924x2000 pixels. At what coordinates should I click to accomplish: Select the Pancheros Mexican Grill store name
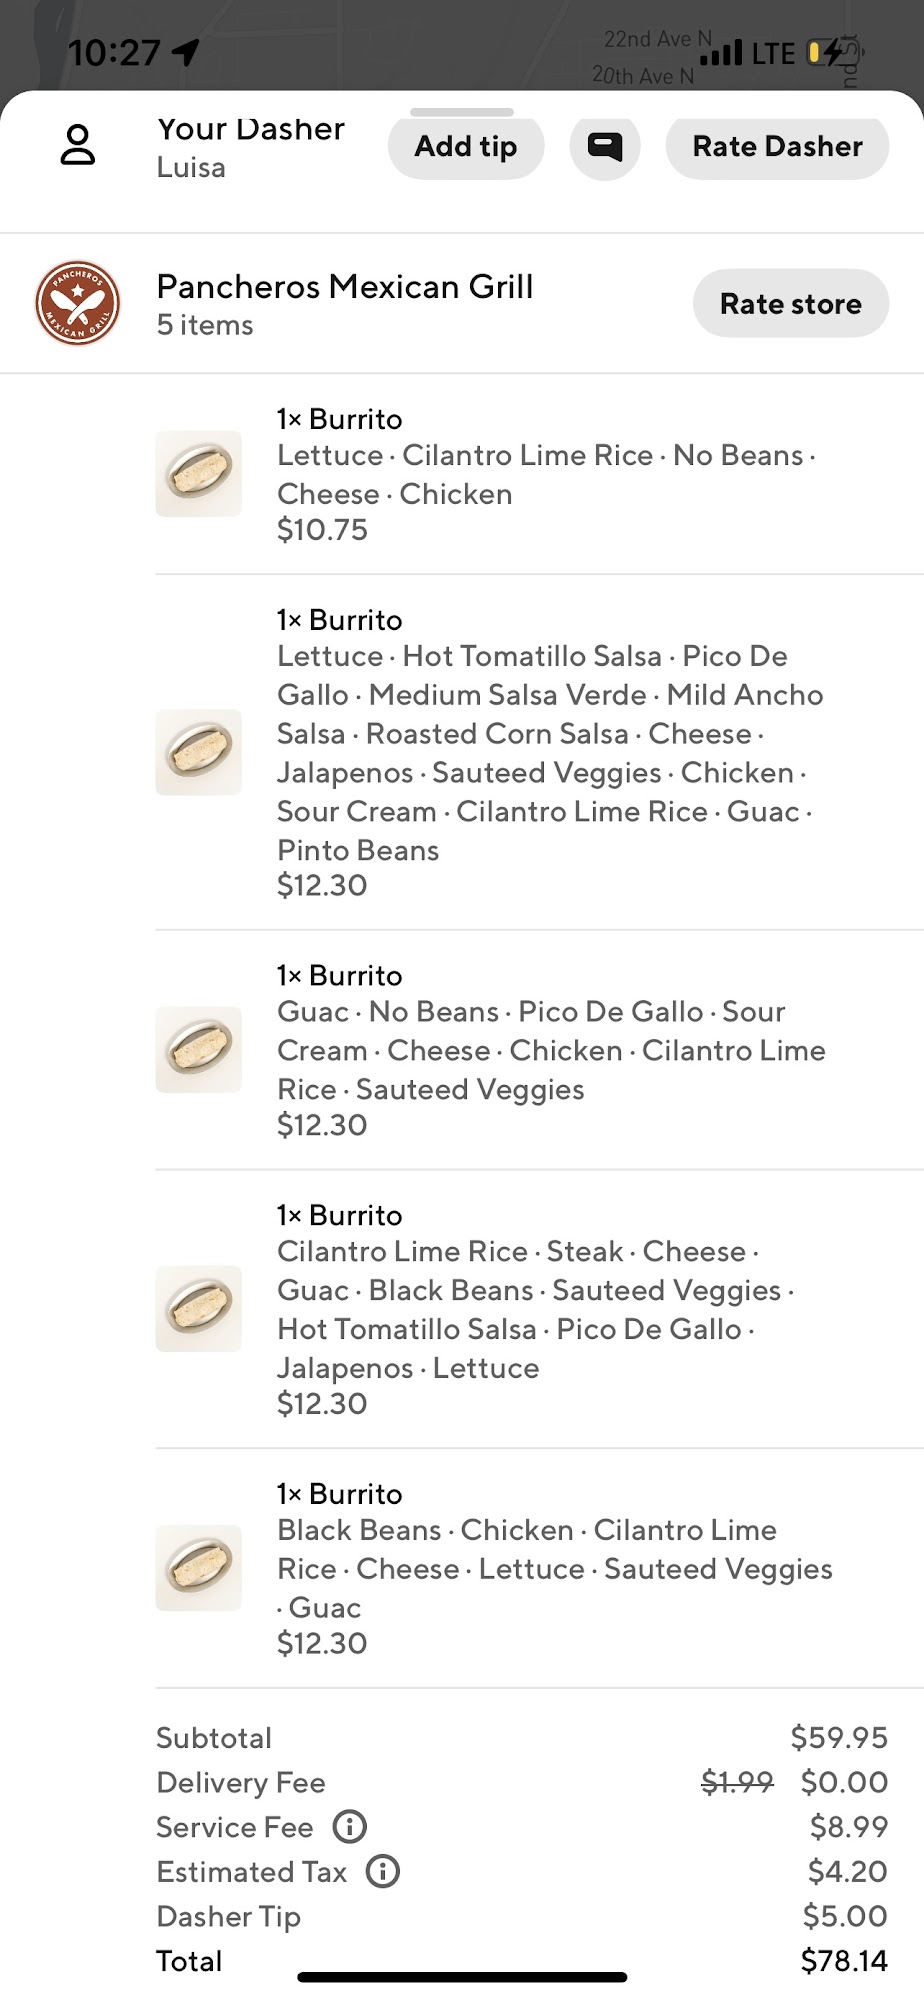click(345, 287)
